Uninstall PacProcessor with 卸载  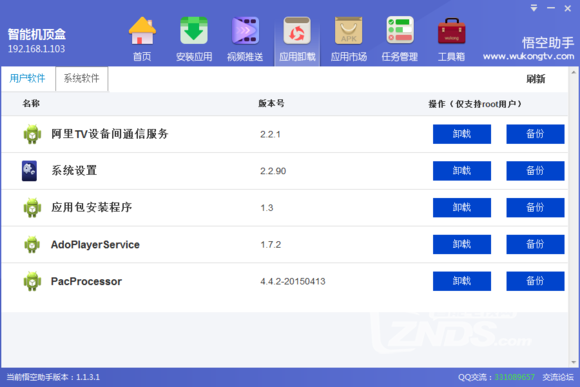(x=462, y=281)
